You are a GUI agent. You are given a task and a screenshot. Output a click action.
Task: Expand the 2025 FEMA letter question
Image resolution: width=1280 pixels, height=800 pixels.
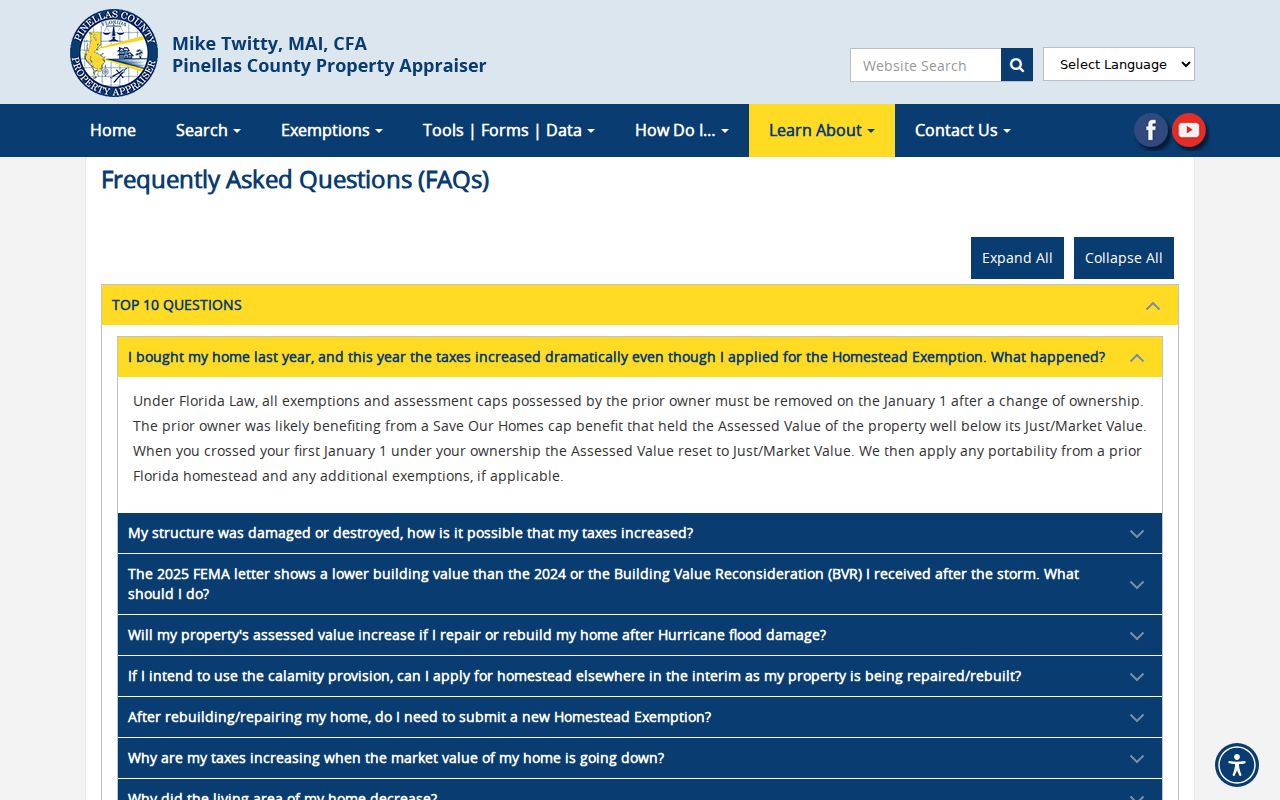[640, 584]
